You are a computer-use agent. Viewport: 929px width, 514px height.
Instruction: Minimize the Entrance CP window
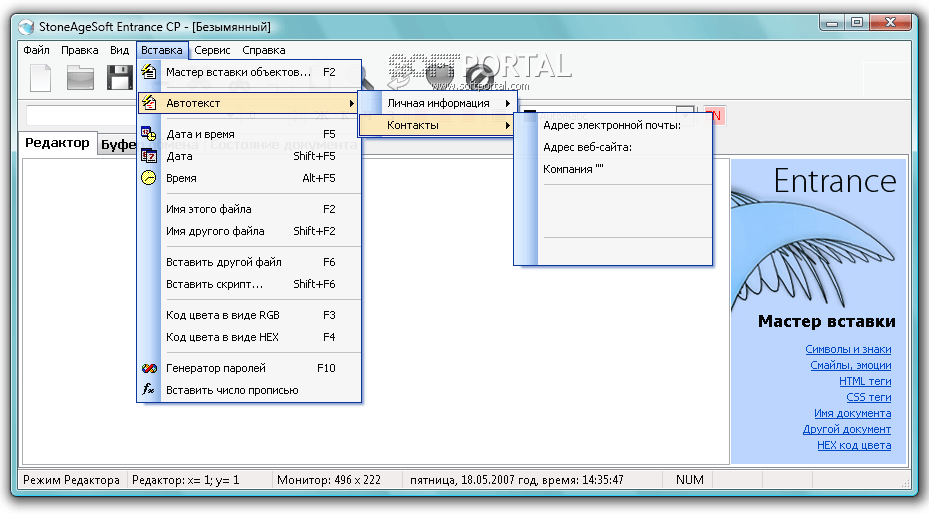coord(833,23)
